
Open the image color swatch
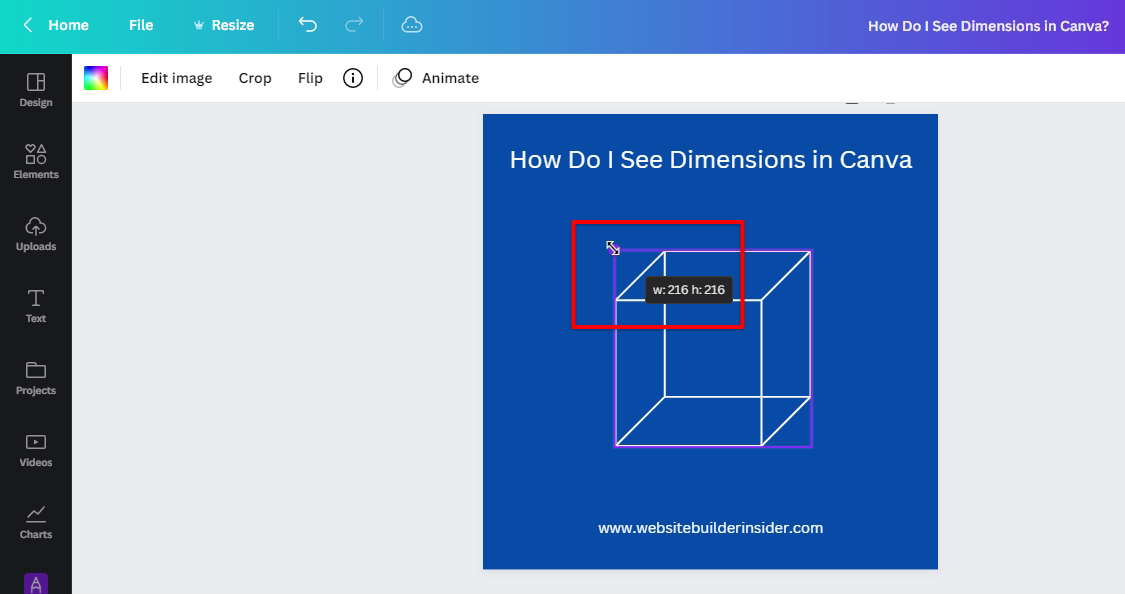tap(96, 76)
